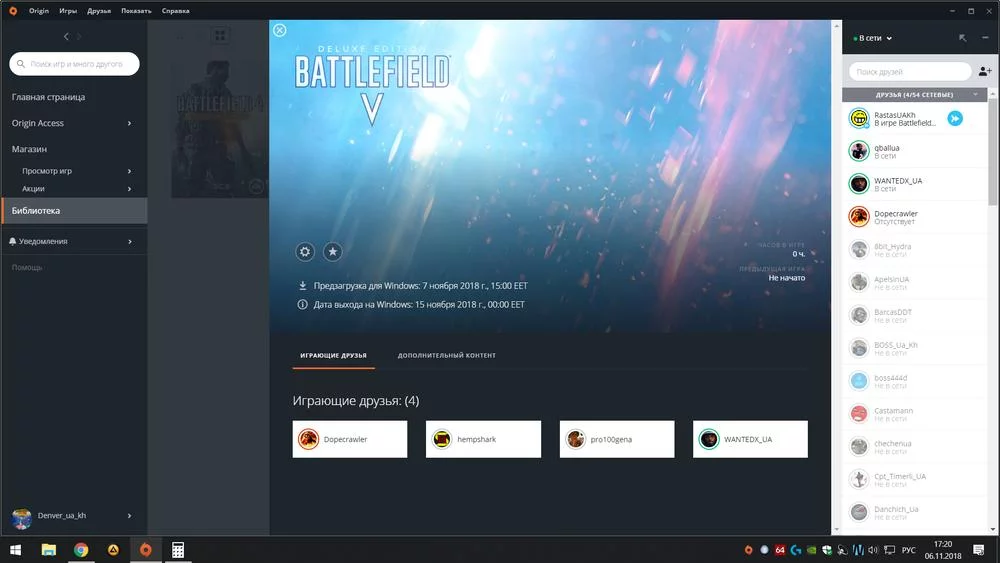This screenshot has width=1000, height=563.
Task: Open the online status dropdown В сети
Action: pyautogui.click(x=872, y=38)
